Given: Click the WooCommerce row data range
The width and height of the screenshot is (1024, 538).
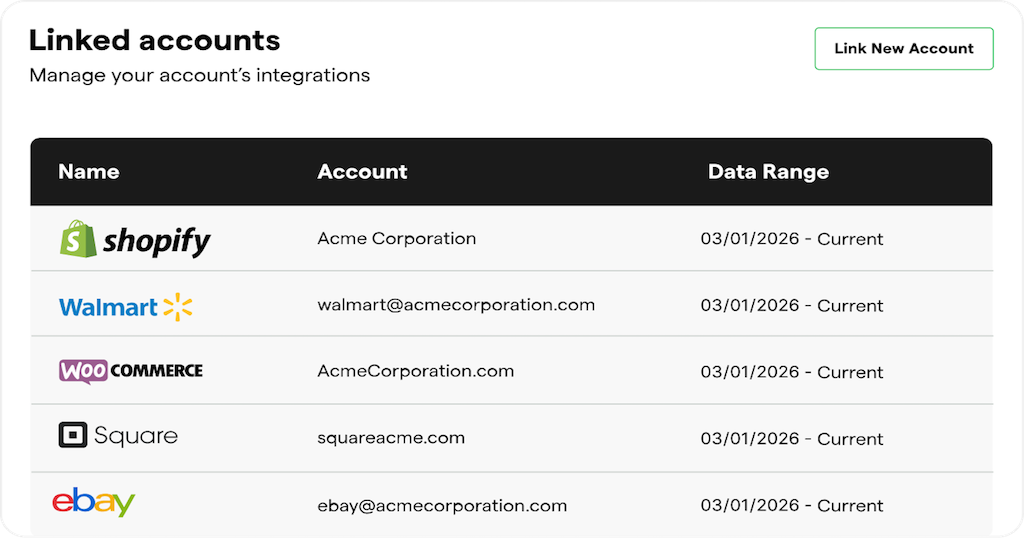Looking at the screenshot, I should 791,372.
